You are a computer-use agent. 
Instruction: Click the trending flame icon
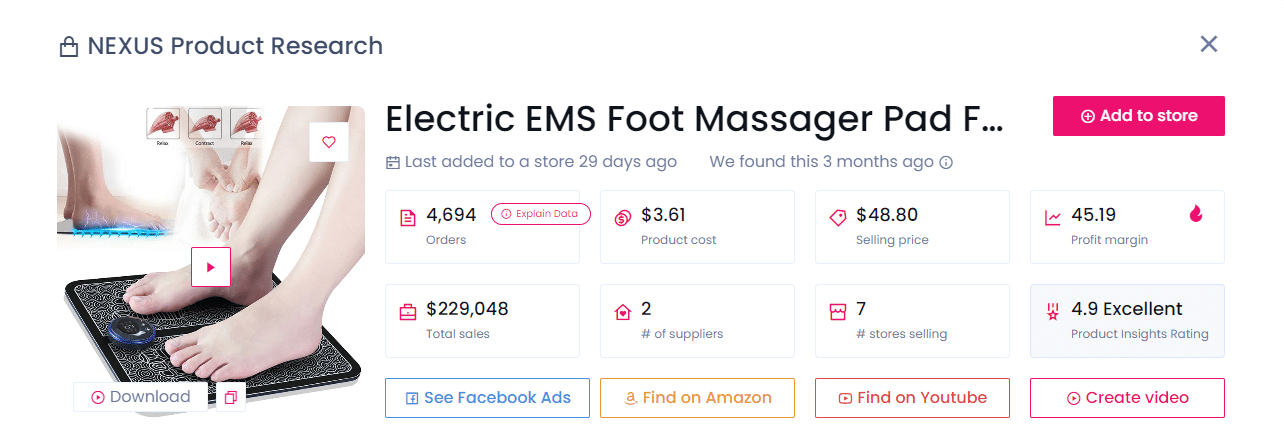tap(1196, 214)
